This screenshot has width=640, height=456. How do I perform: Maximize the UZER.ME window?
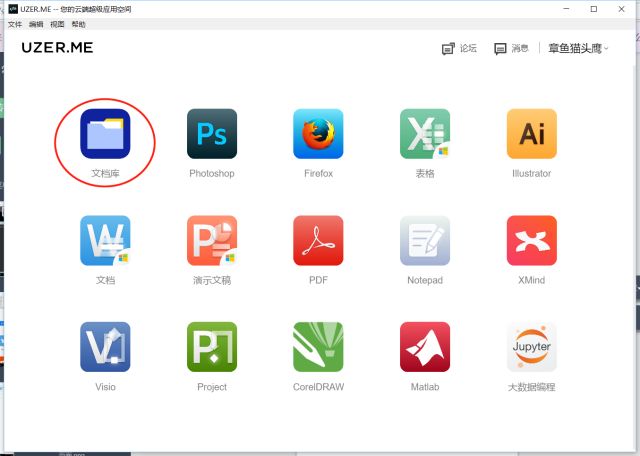tap(594, 9)
